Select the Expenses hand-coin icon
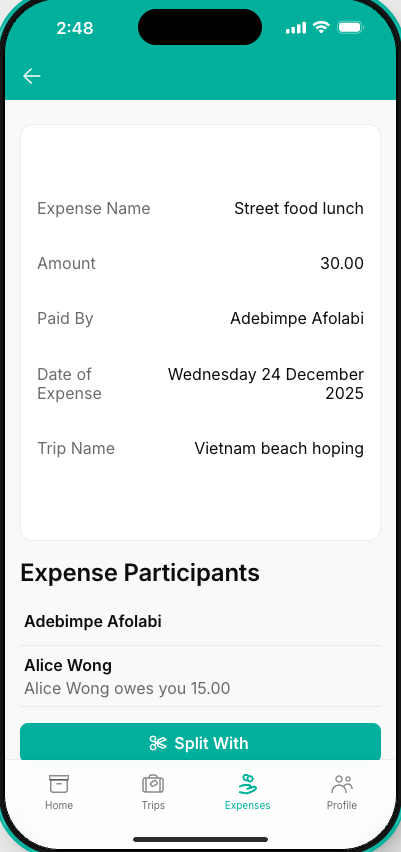 (248, 784)
